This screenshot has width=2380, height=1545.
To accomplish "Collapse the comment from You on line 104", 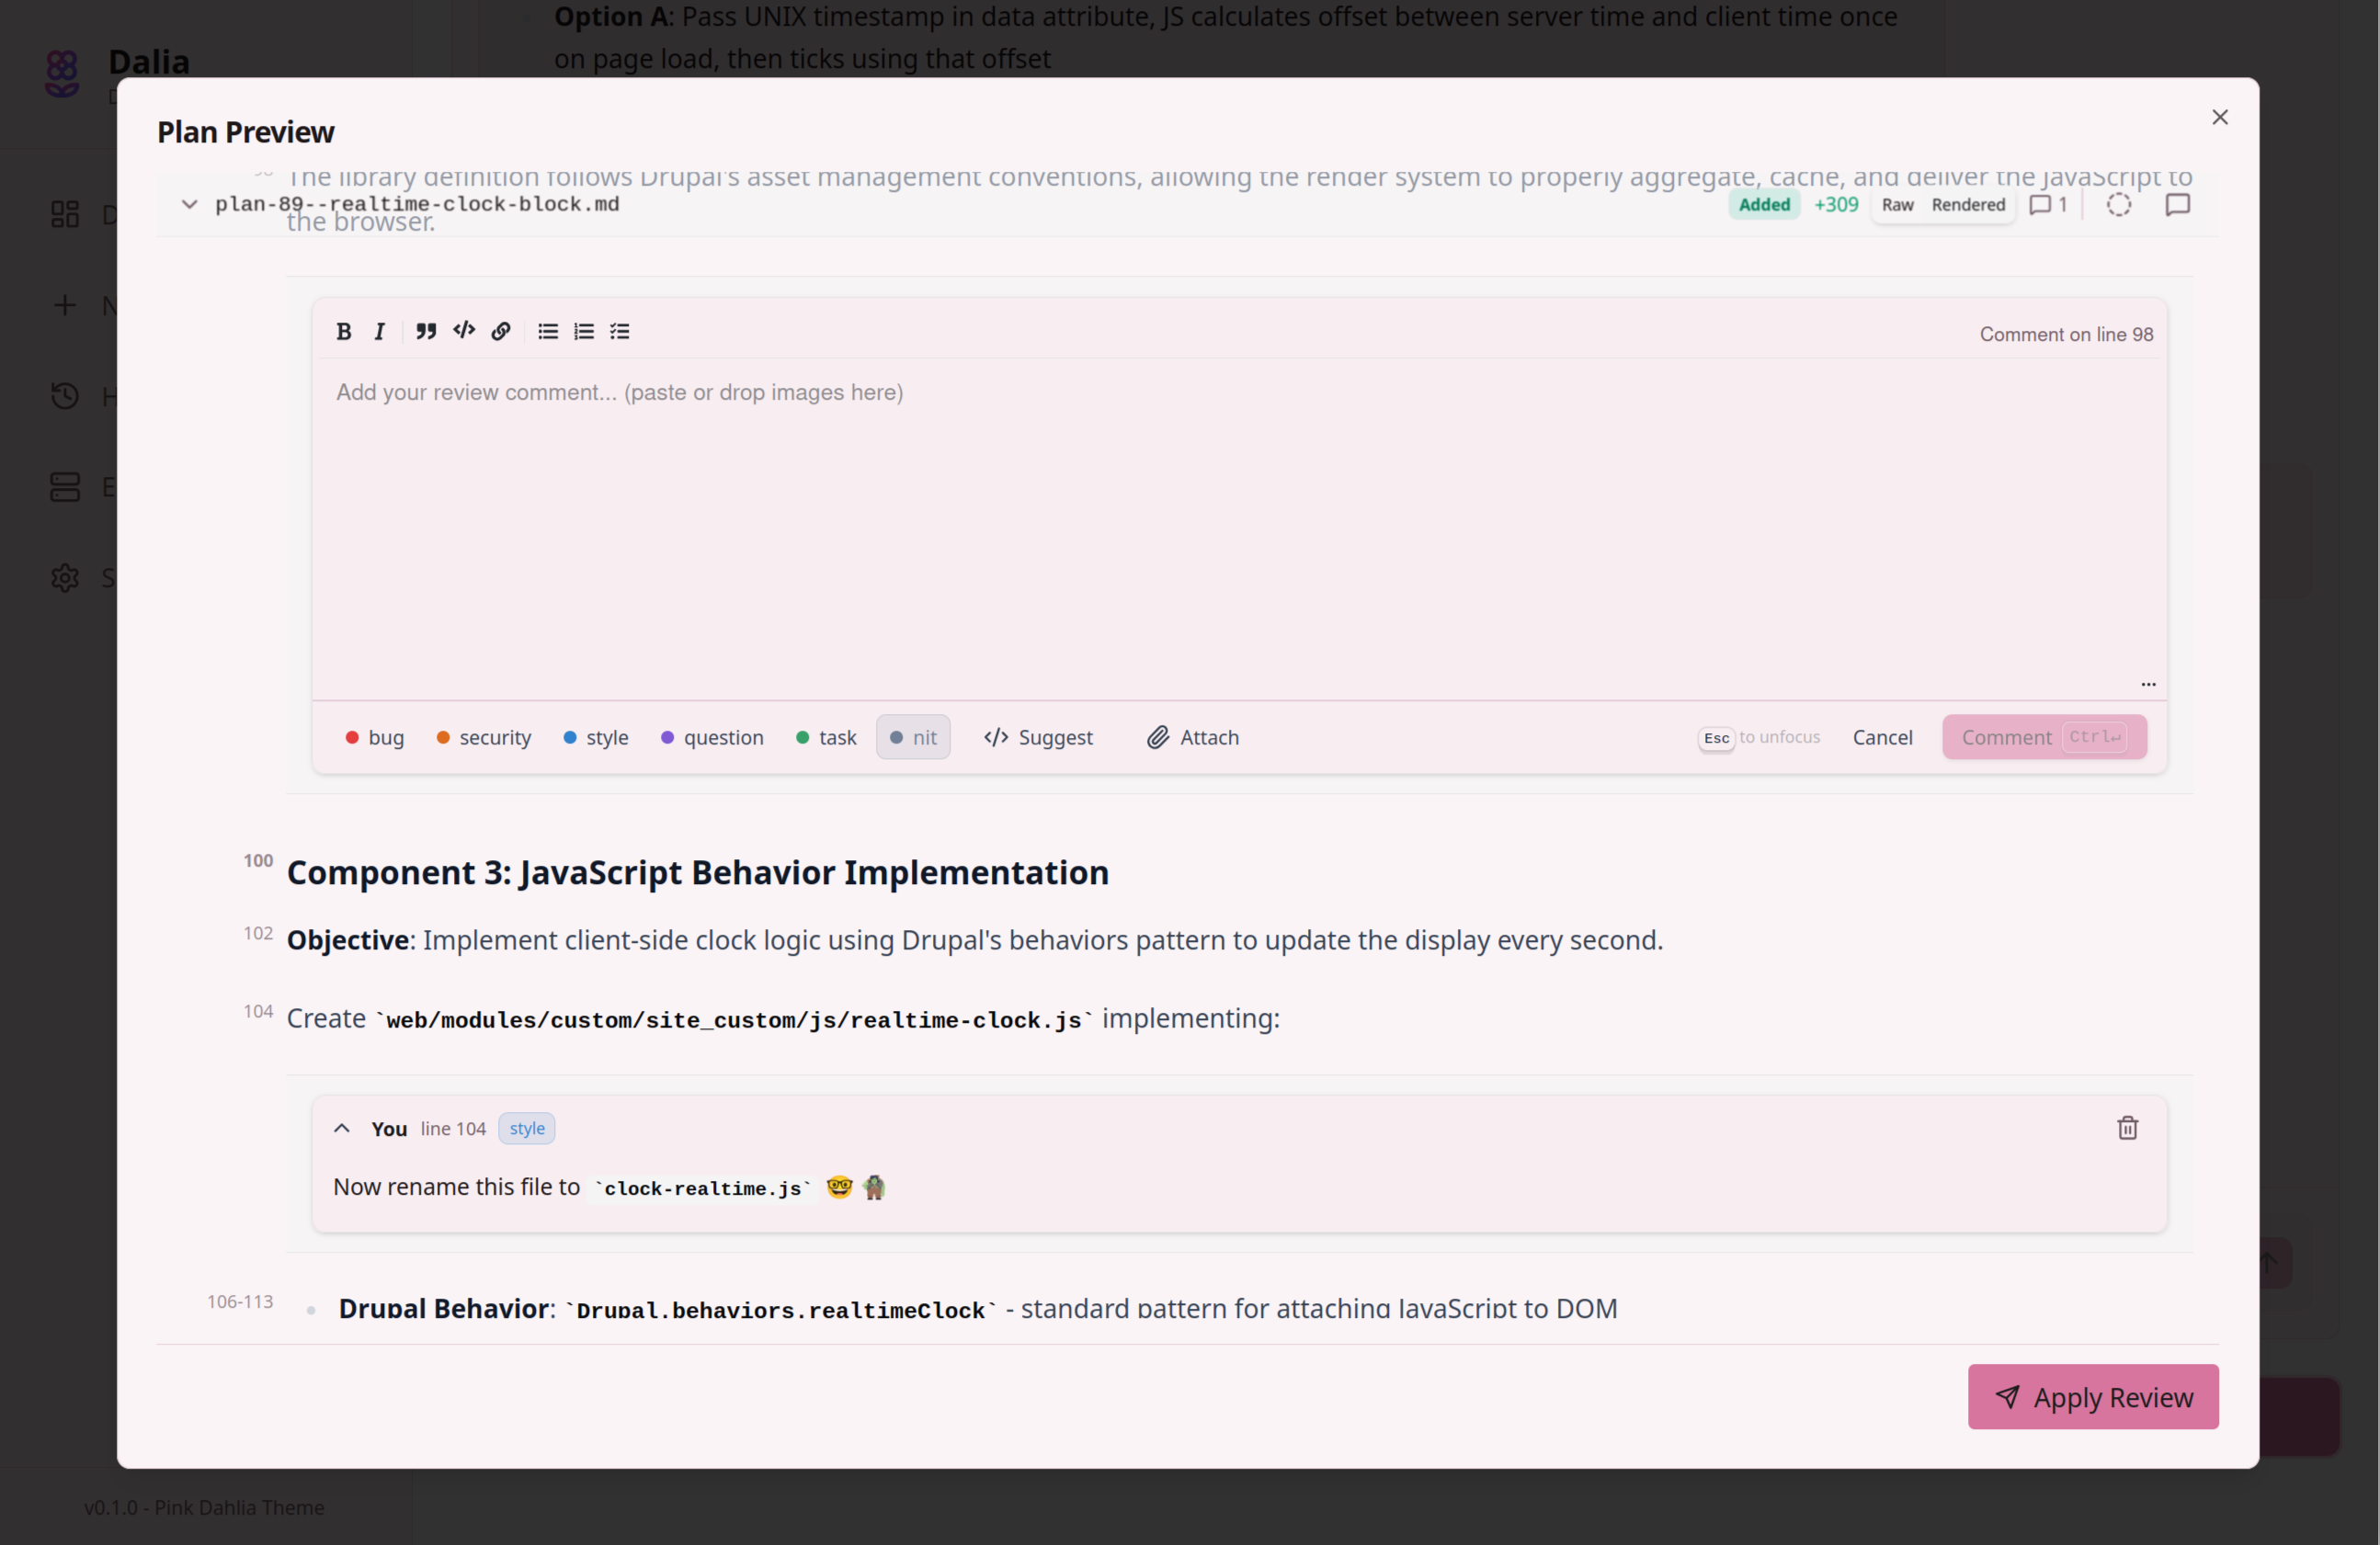I will point(343,1129).
